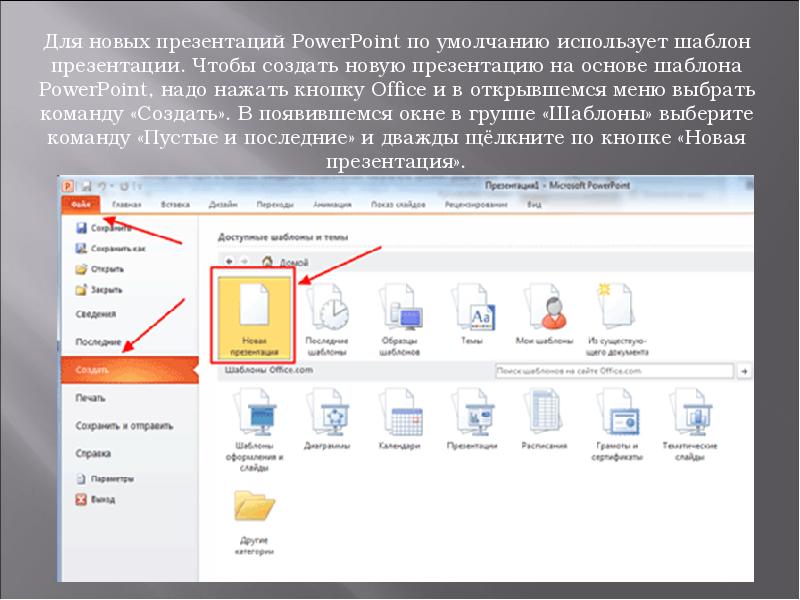Open the Расписания category
Screen dimensions: 800x600
(x=544, y=418)
